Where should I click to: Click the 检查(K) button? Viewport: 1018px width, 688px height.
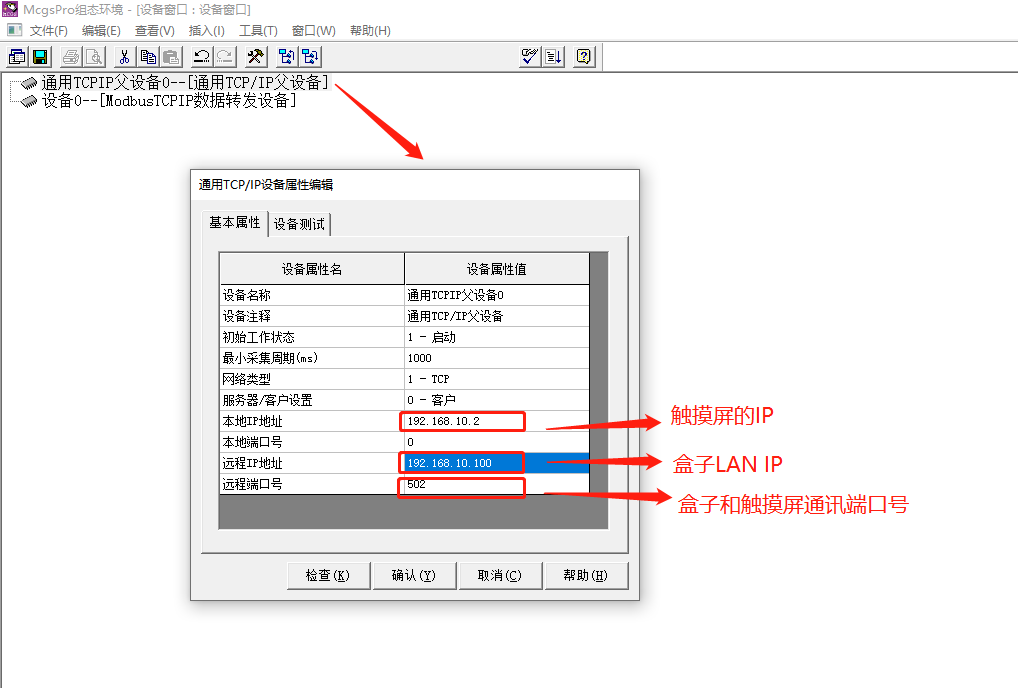[x=328, y=575]
